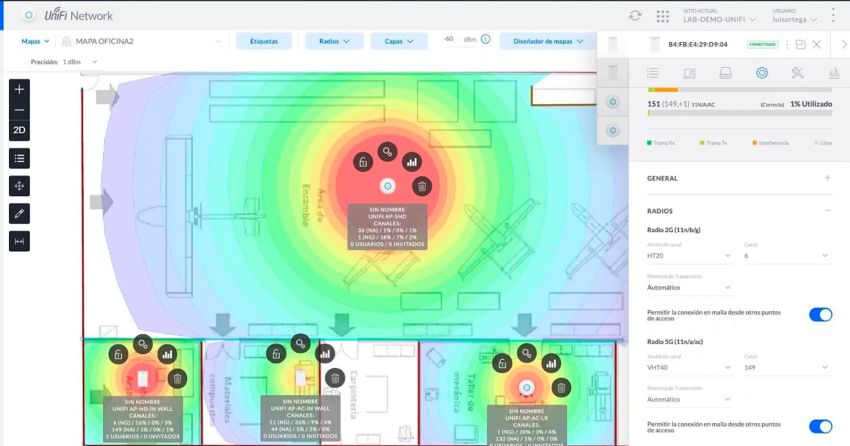Click the Etiquetas button
Screen dimensions: 850x446
point(264,41)
